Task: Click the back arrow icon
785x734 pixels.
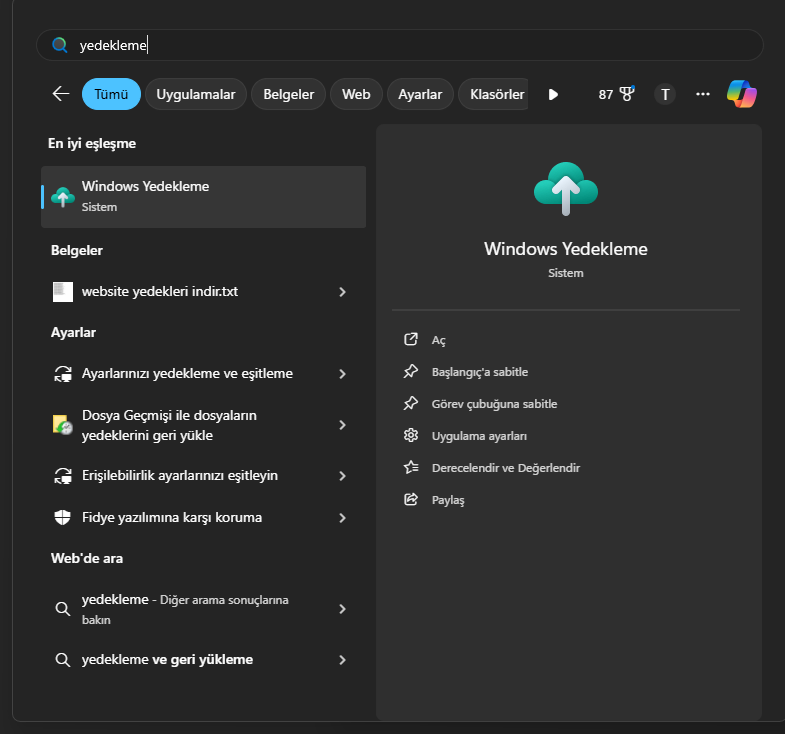Action: pyautogui.click(x=61, y=94)
